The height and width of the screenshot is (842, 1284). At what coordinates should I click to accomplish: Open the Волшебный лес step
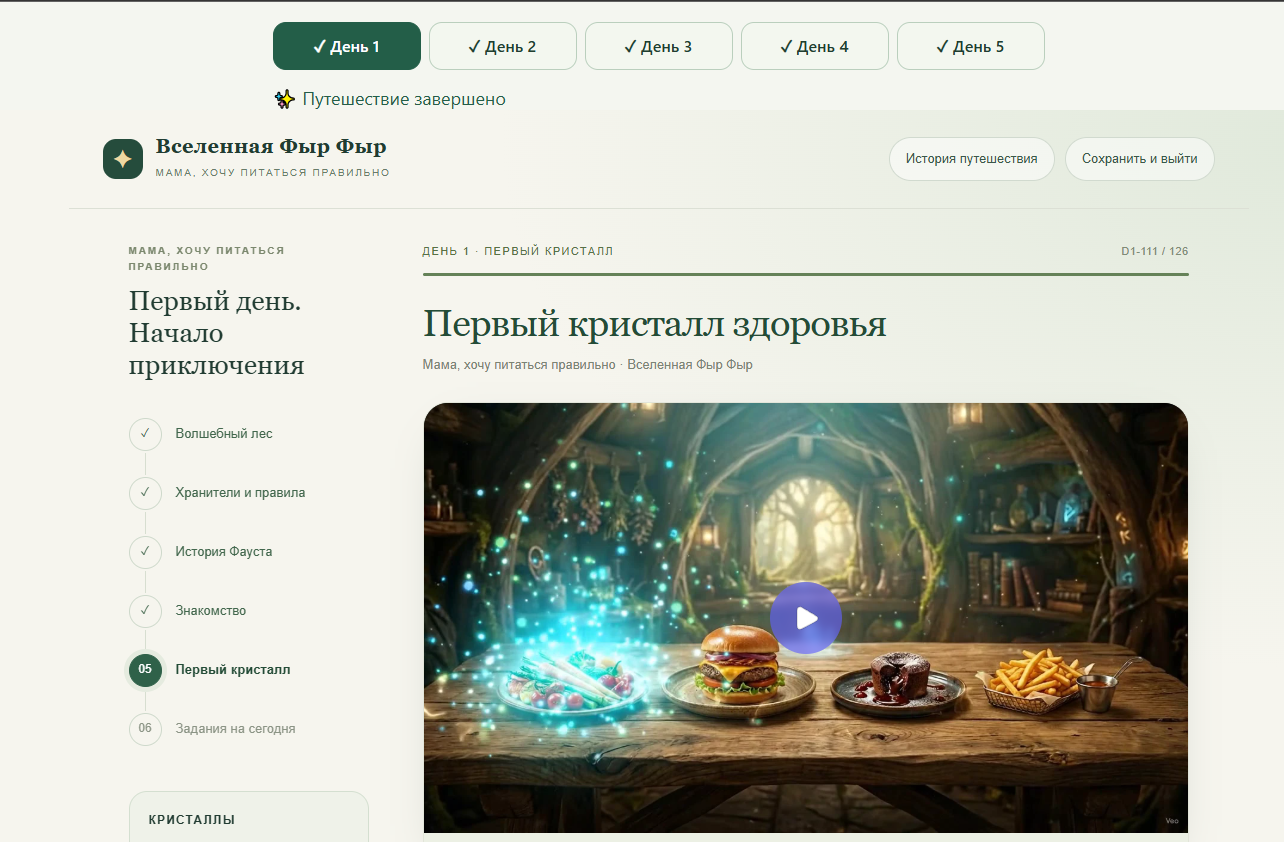point(224,434)
